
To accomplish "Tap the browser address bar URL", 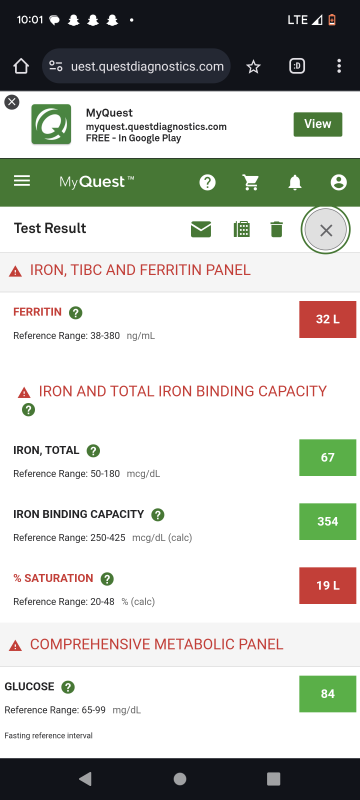I will (137, 66).
